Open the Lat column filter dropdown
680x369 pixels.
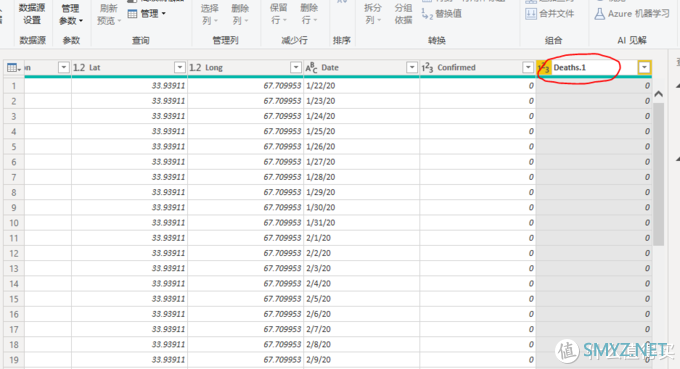180,68
